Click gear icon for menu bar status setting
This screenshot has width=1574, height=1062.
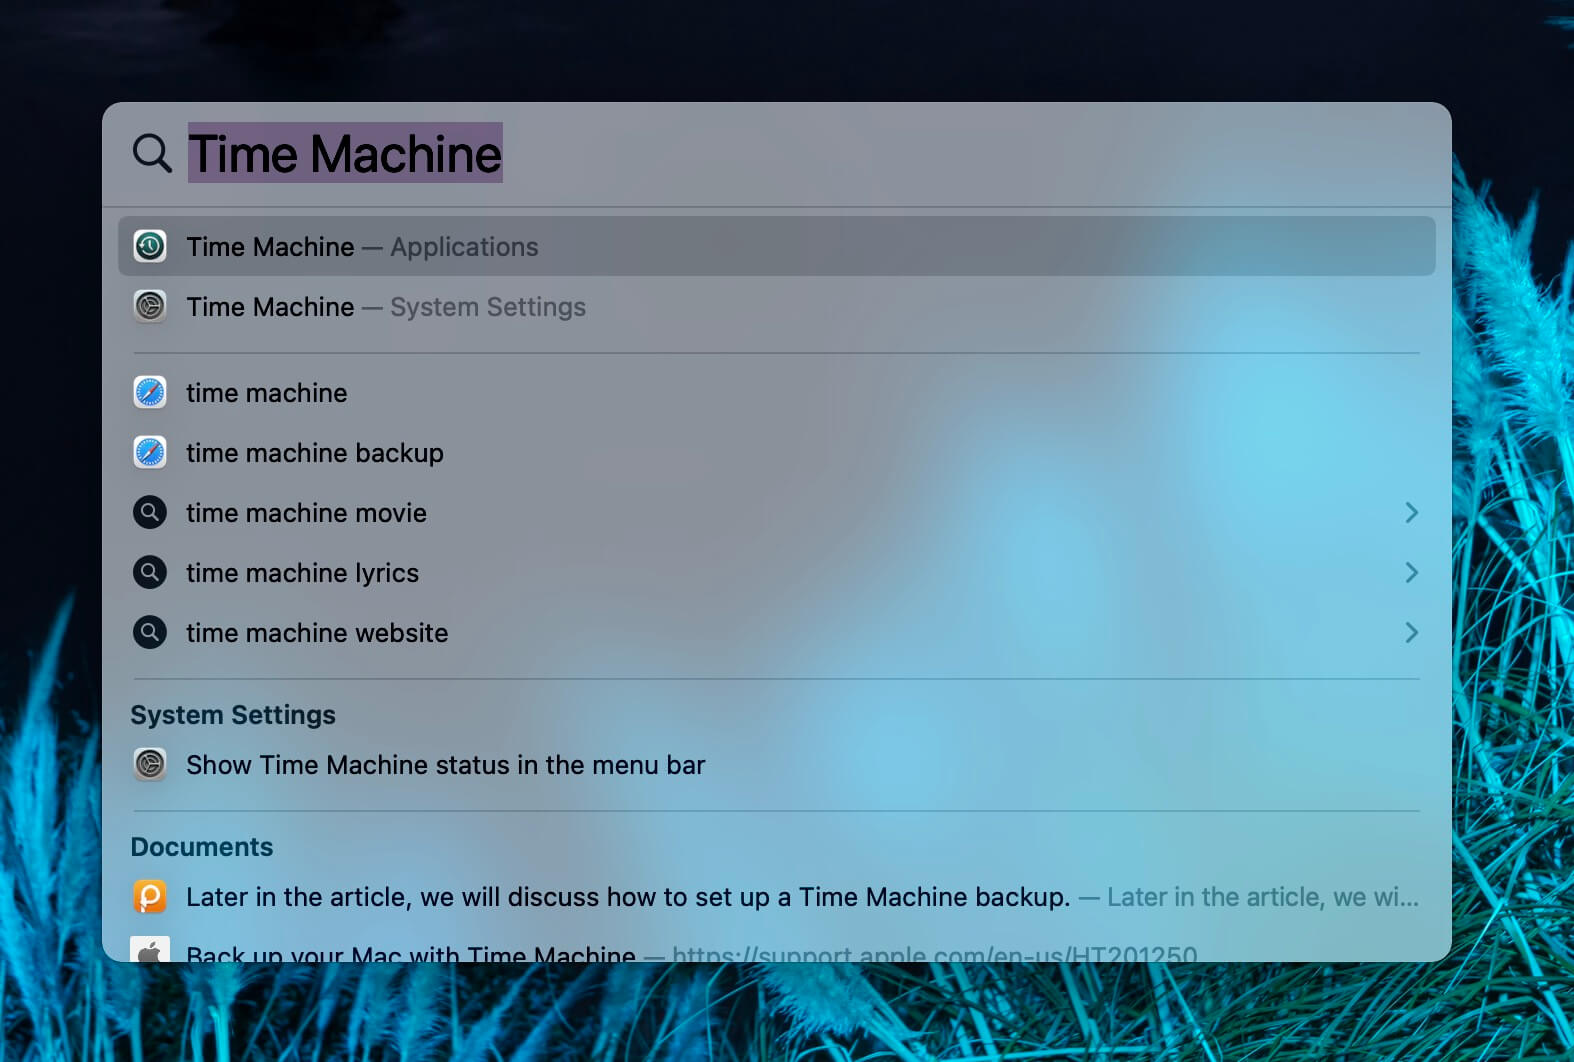click(150, 764)
